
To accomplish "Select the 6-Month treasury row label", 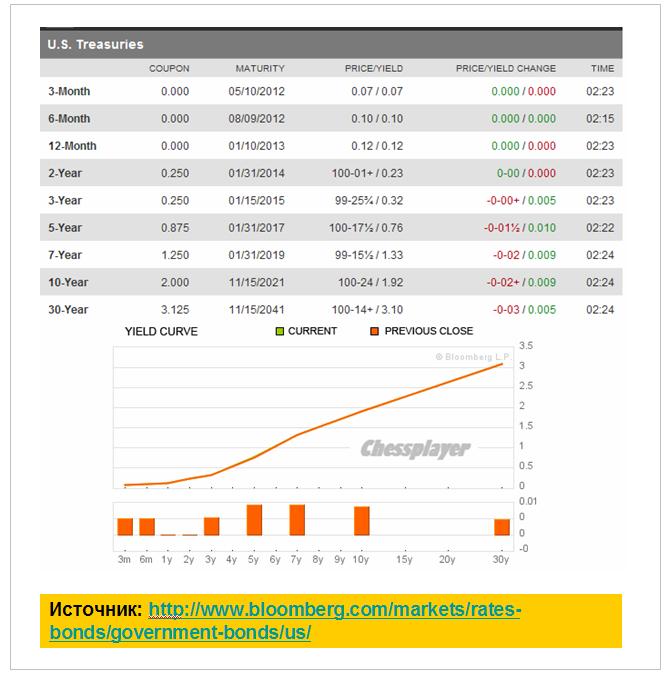I will (x=69, y=119).
